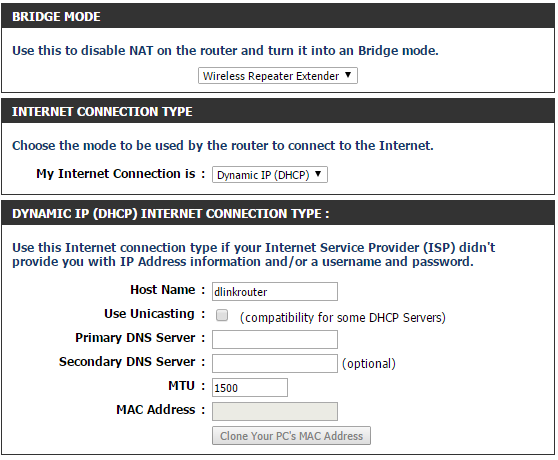This screenshot has width=558, height=460.
Task: Click the (optional) text beside Secondary DNS
Action: [369, 364]
